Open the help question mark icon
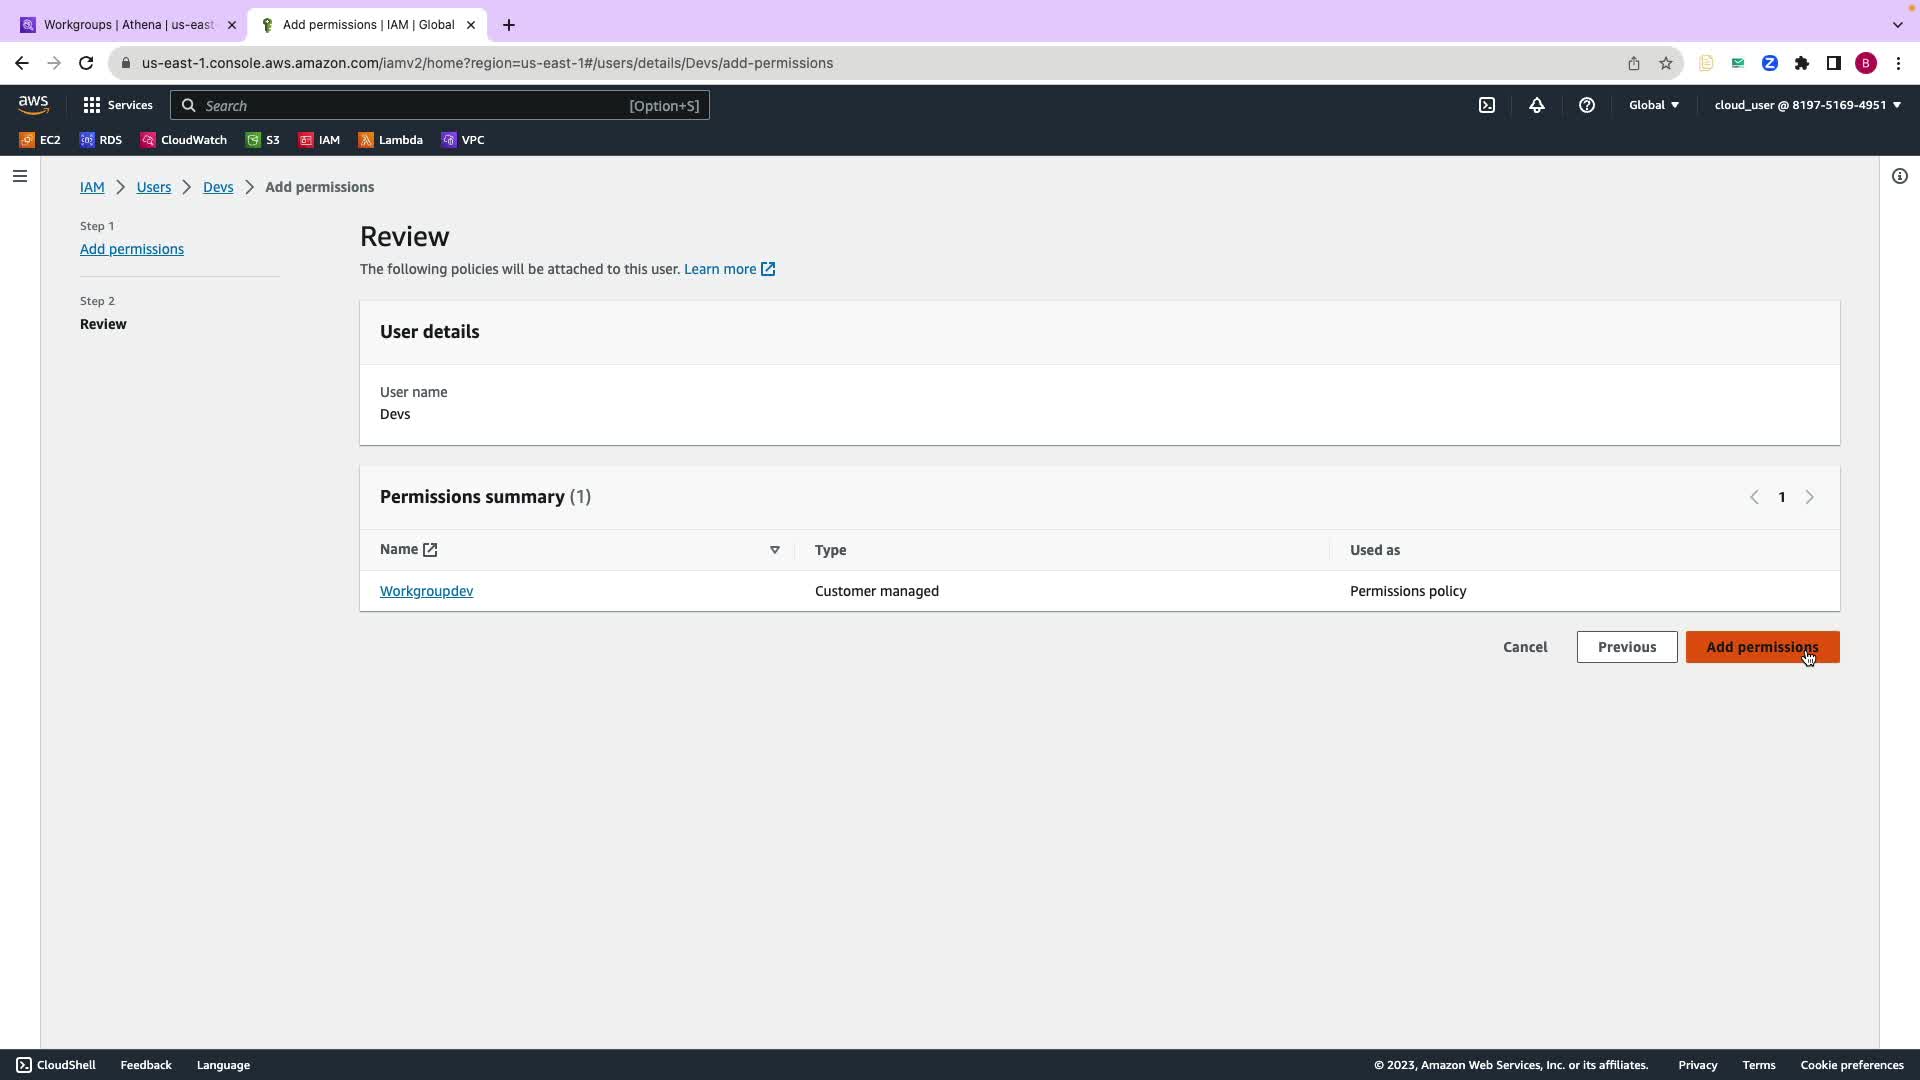1920x1080 pixels. [x=1587, y=105]
